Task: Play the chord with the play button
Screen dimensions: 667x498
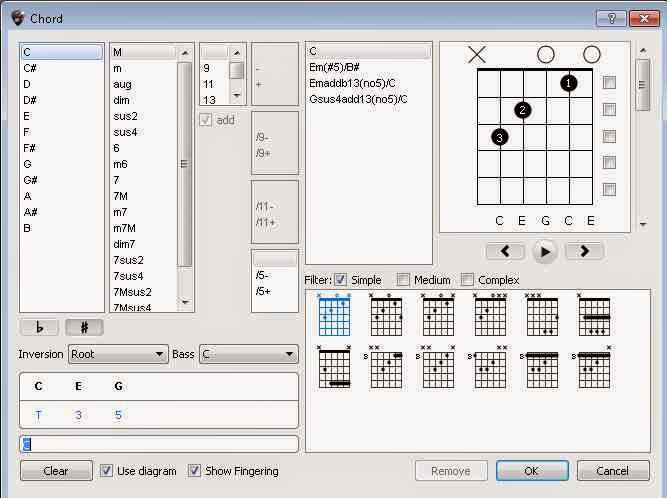Action: point(545,252)
